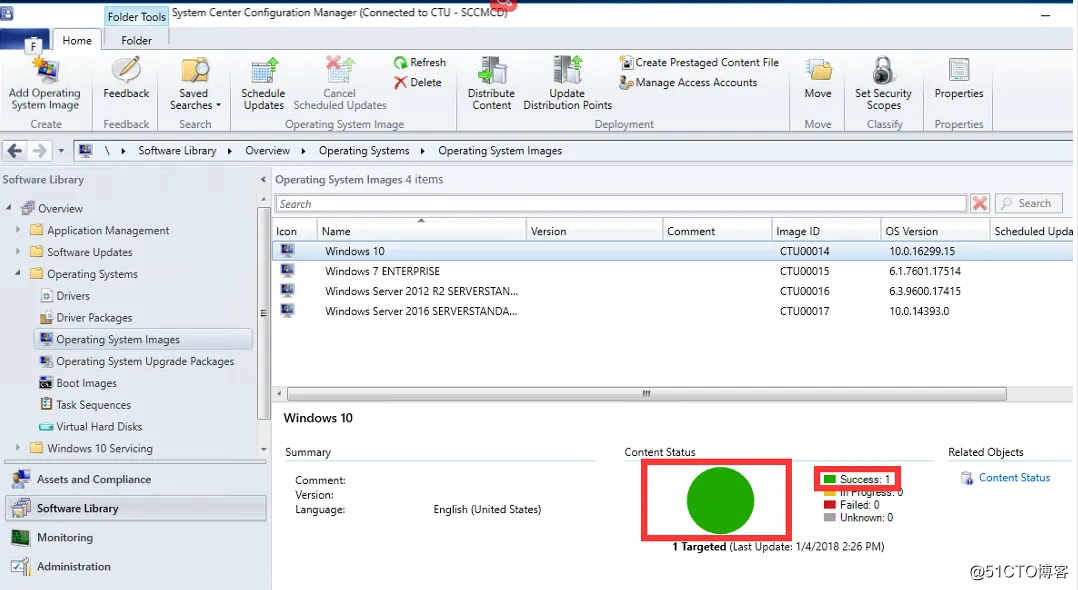Refresh the operating system images list
The width and height of the screenshot is (1078, 590).
coord(419,63)
